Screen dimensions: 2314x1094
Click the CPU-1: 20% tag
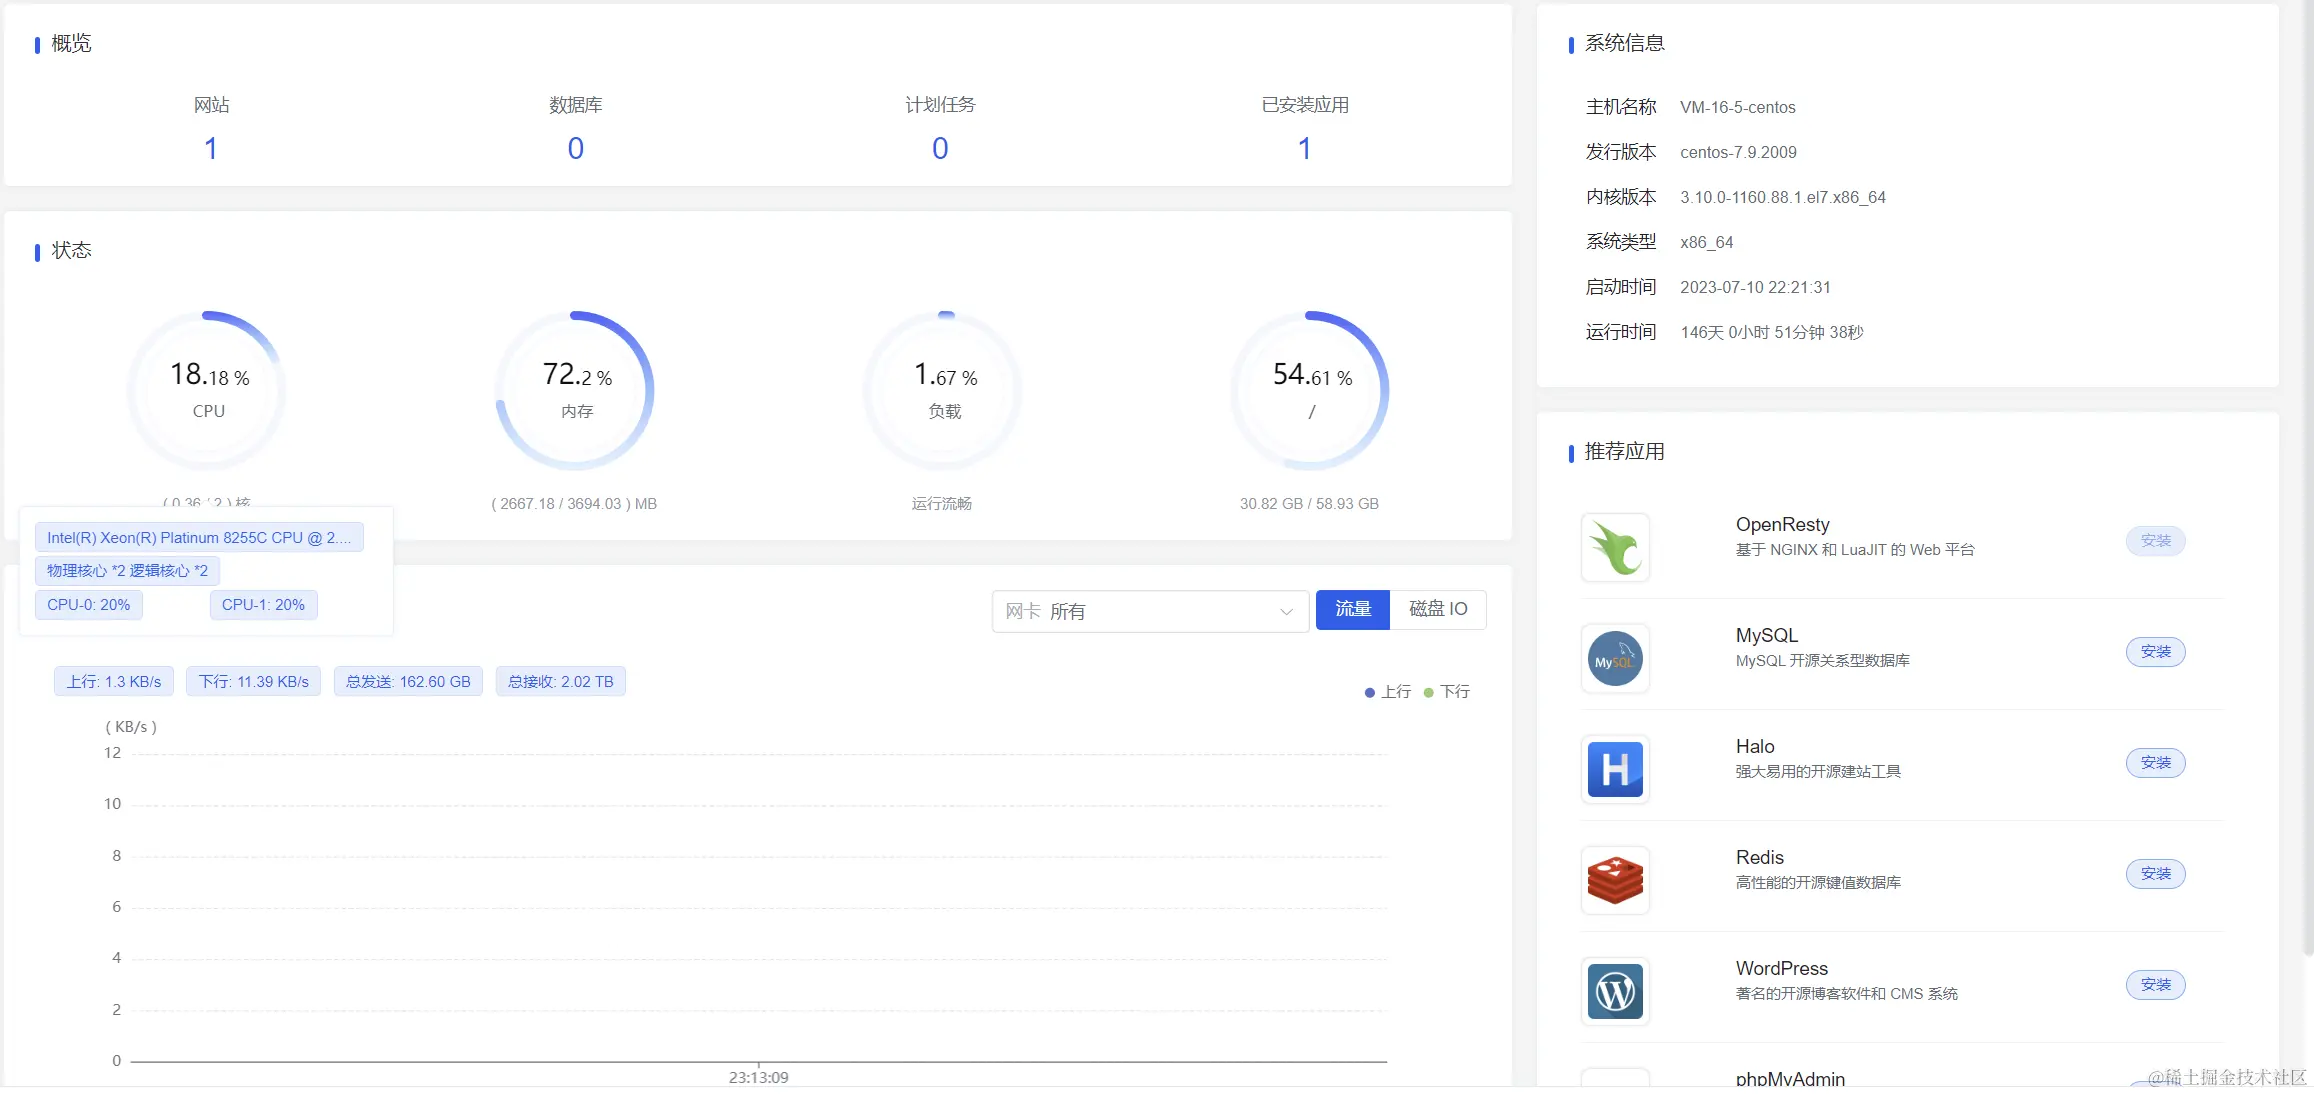[x=263, y=605]
